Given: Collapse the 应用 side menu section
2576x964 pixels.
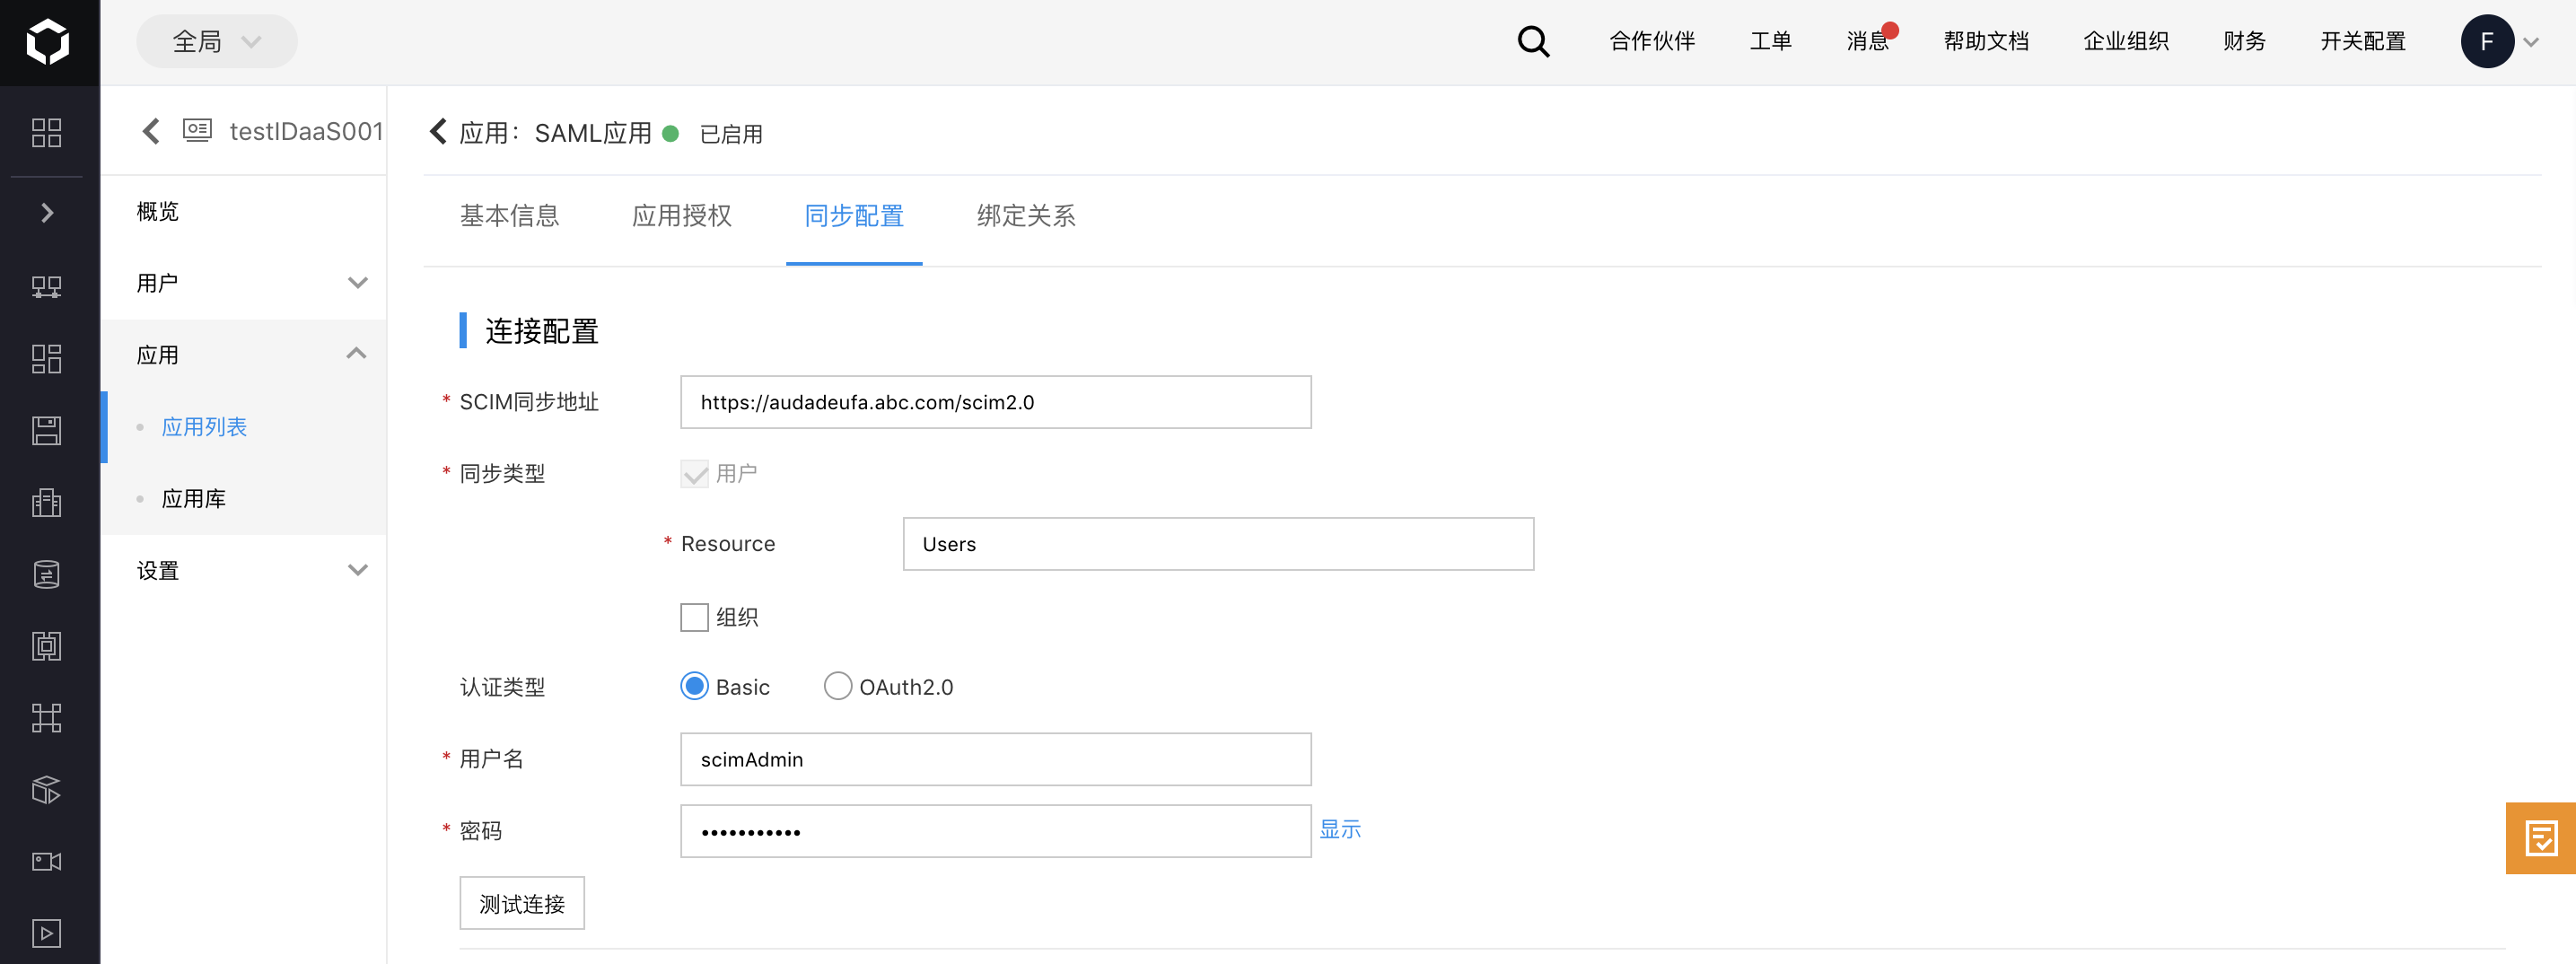Looking at the screenshot, I should (244, 355).
